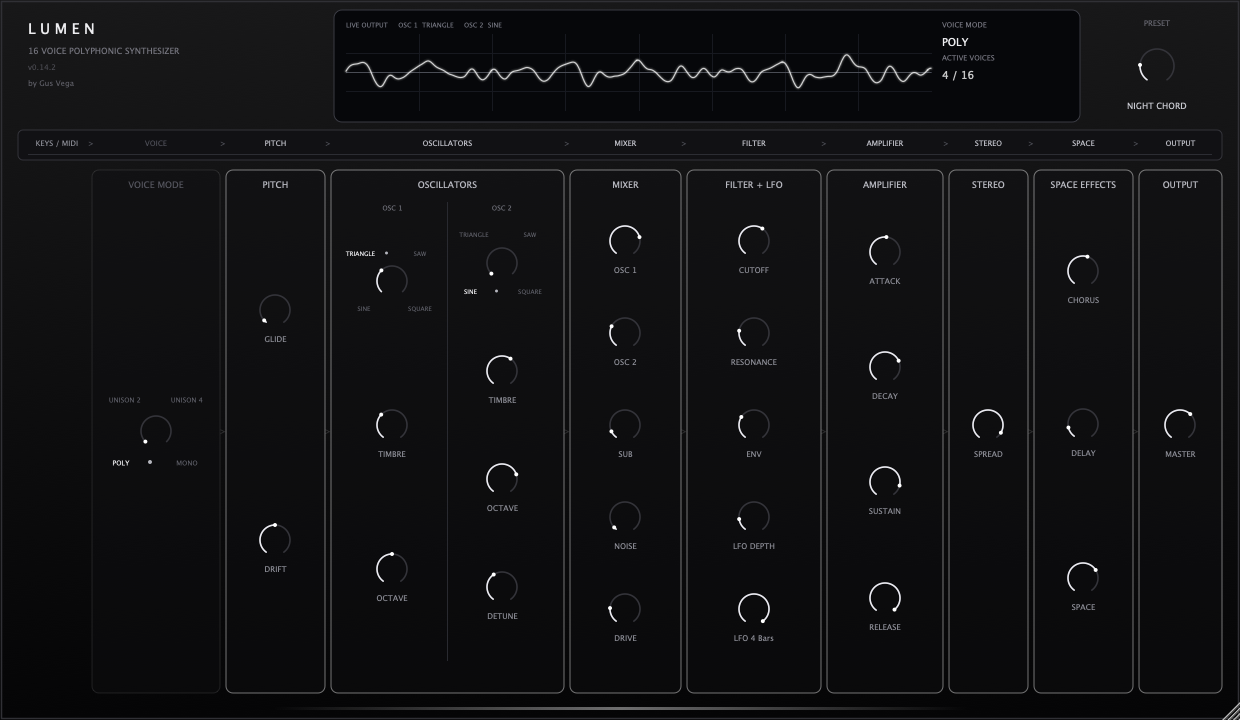Click Stereo in the signal flow bar
This screenshot has width=1240, height=720.
[x=988, y=143]
